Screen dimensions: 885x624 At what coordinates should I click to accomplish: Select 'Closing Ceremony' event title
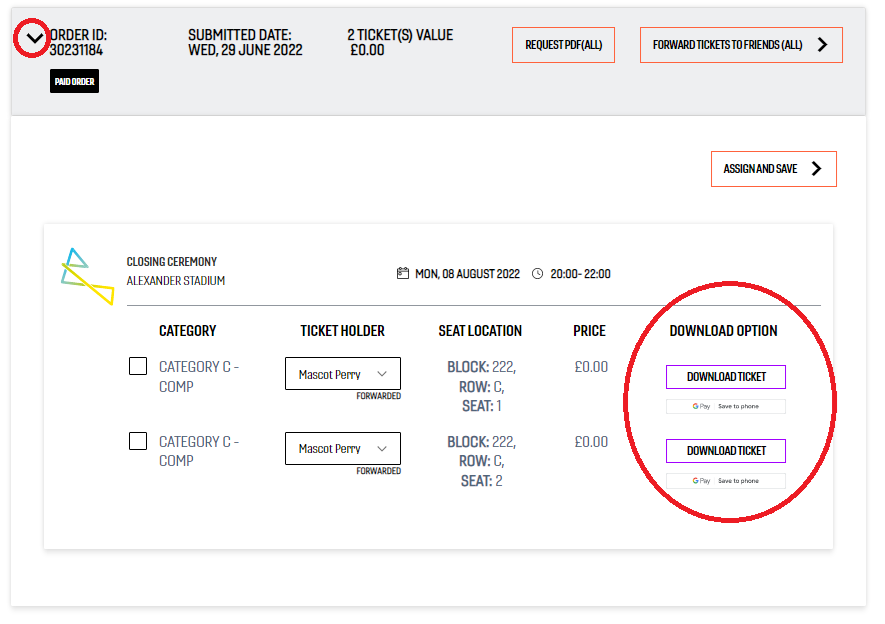(172, 262)
